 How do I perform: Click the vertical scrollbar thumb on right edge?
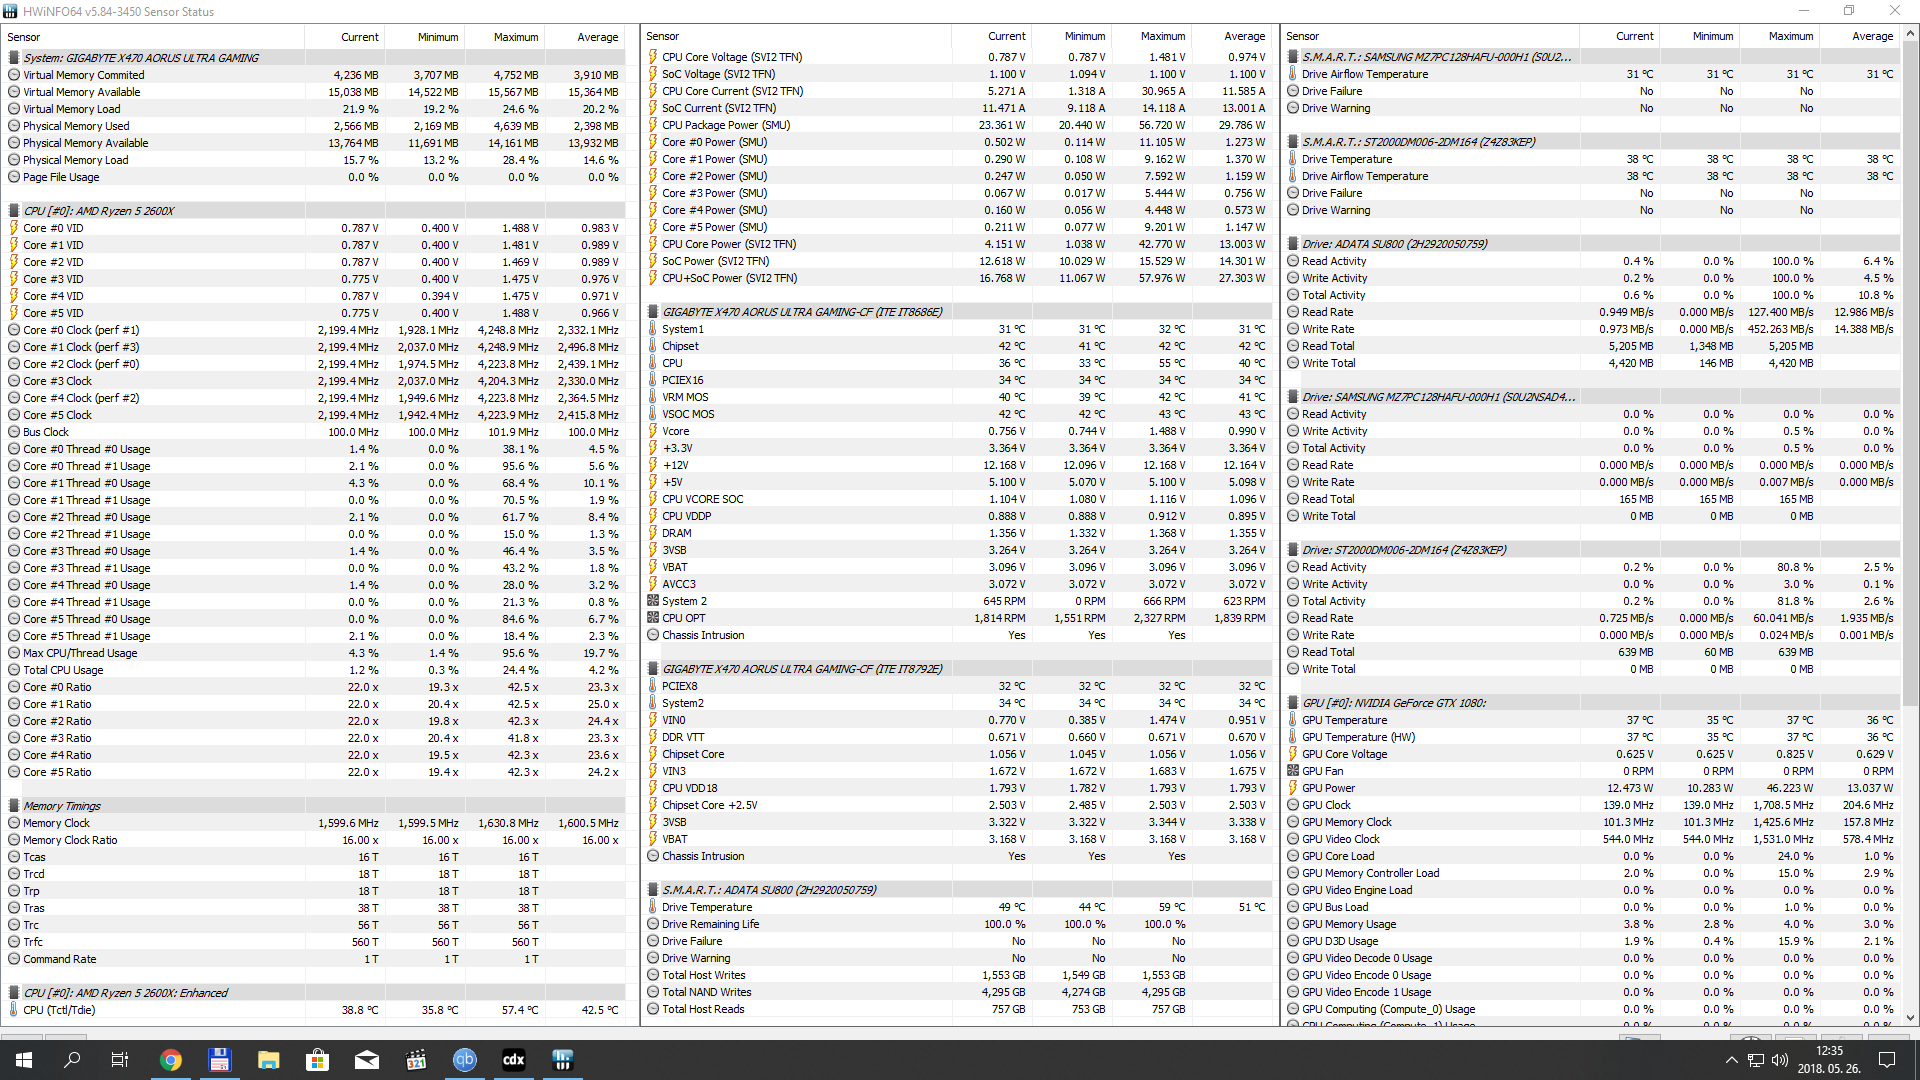pyautogui.click(x=1910, y=372)
